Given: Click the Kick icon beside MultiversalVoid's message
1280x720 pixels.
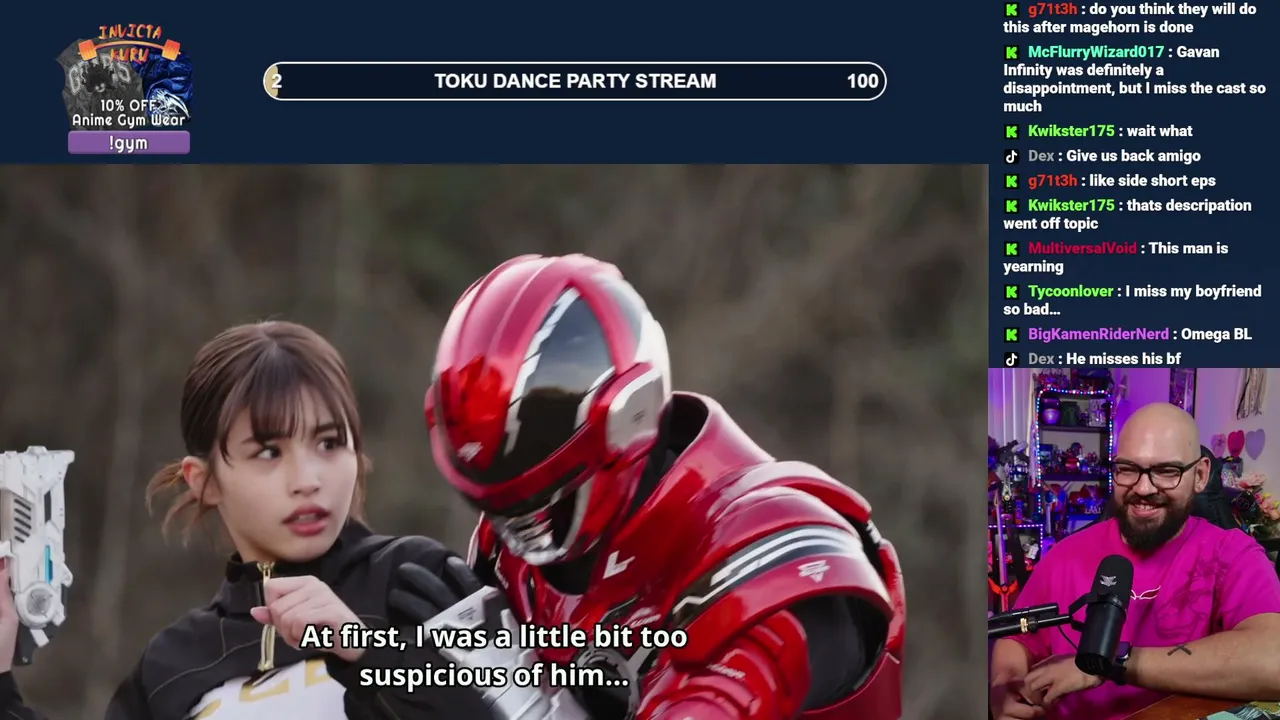Looking at the screenshot, I should point(1011,249).
